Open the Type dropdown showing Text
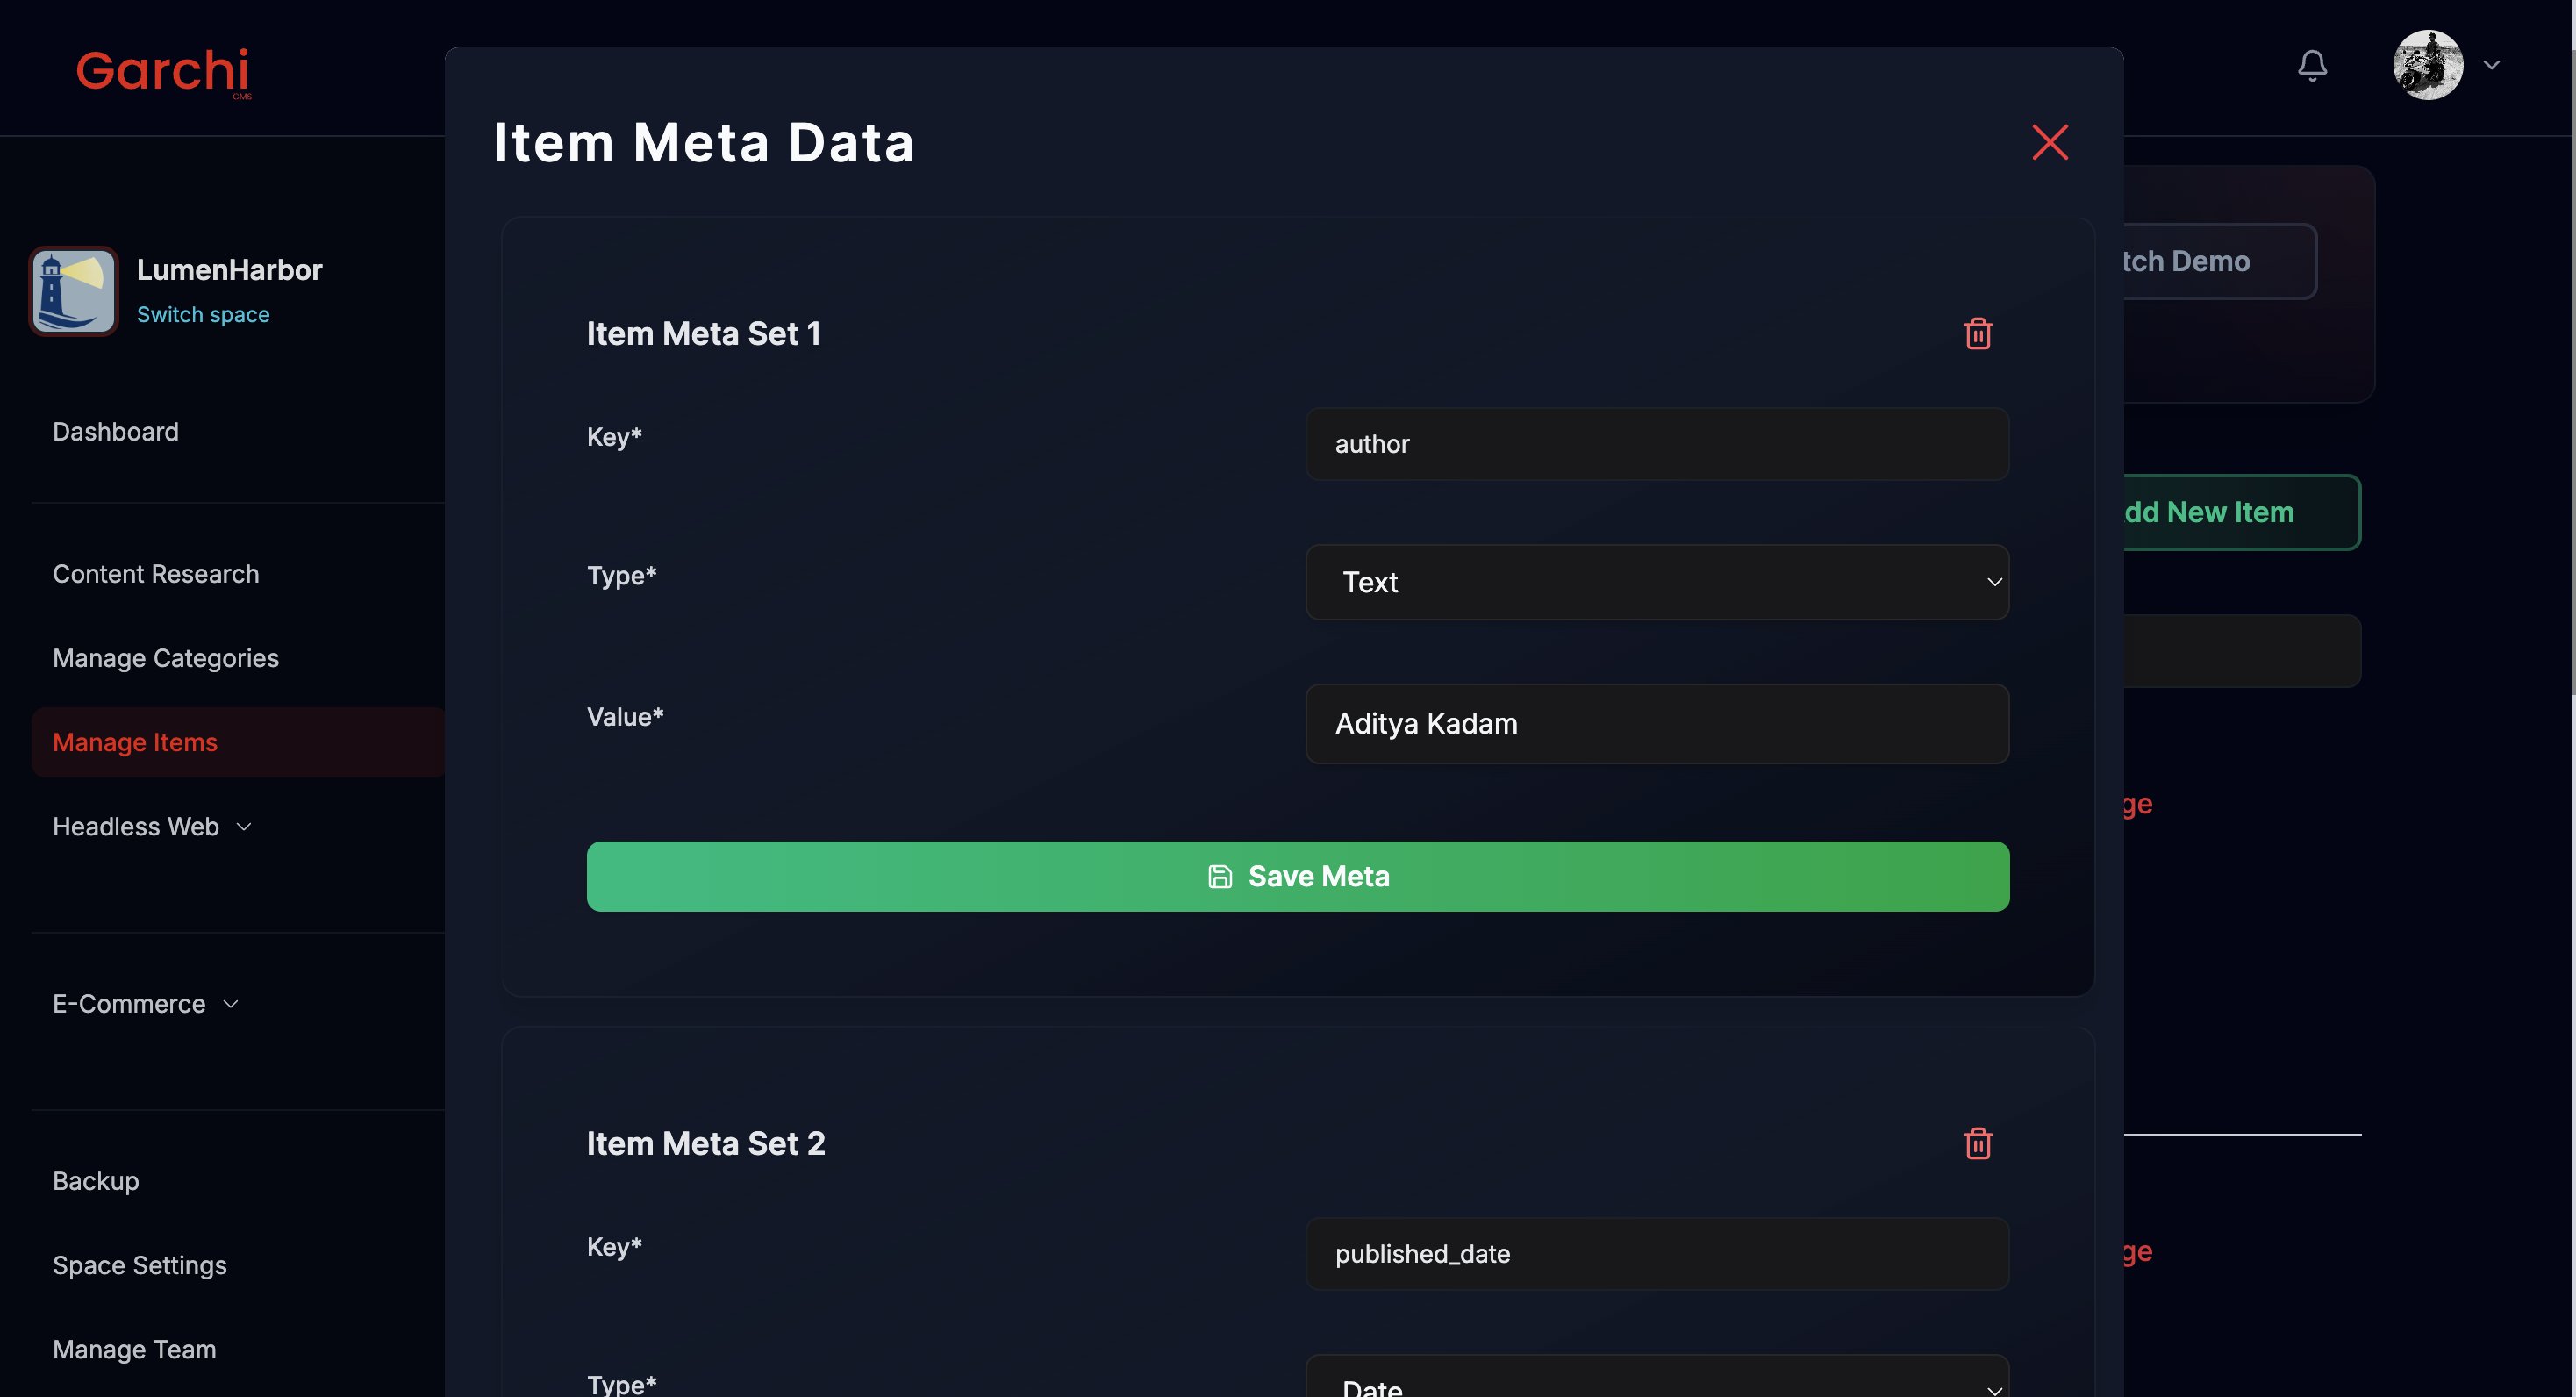Screen dimensions: 2576x1397 tap(1656, 582)
